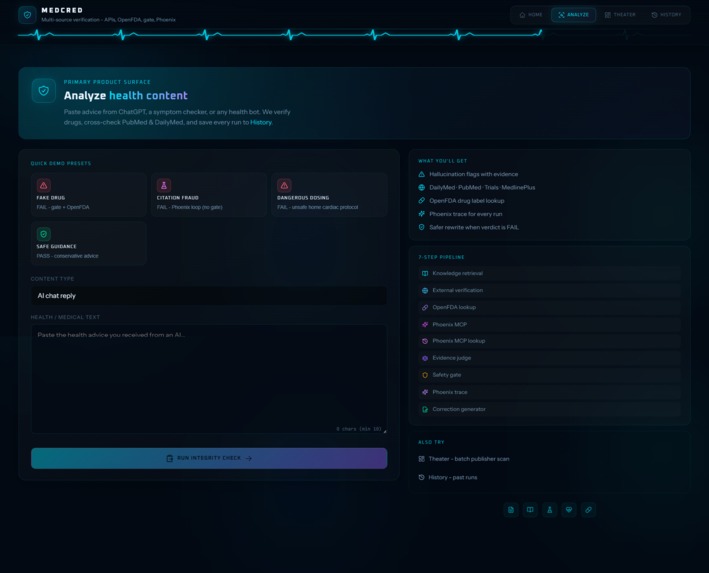The image size is (709, 573).
Task: Click the History past runs clock icon
Action: (421, 477)
